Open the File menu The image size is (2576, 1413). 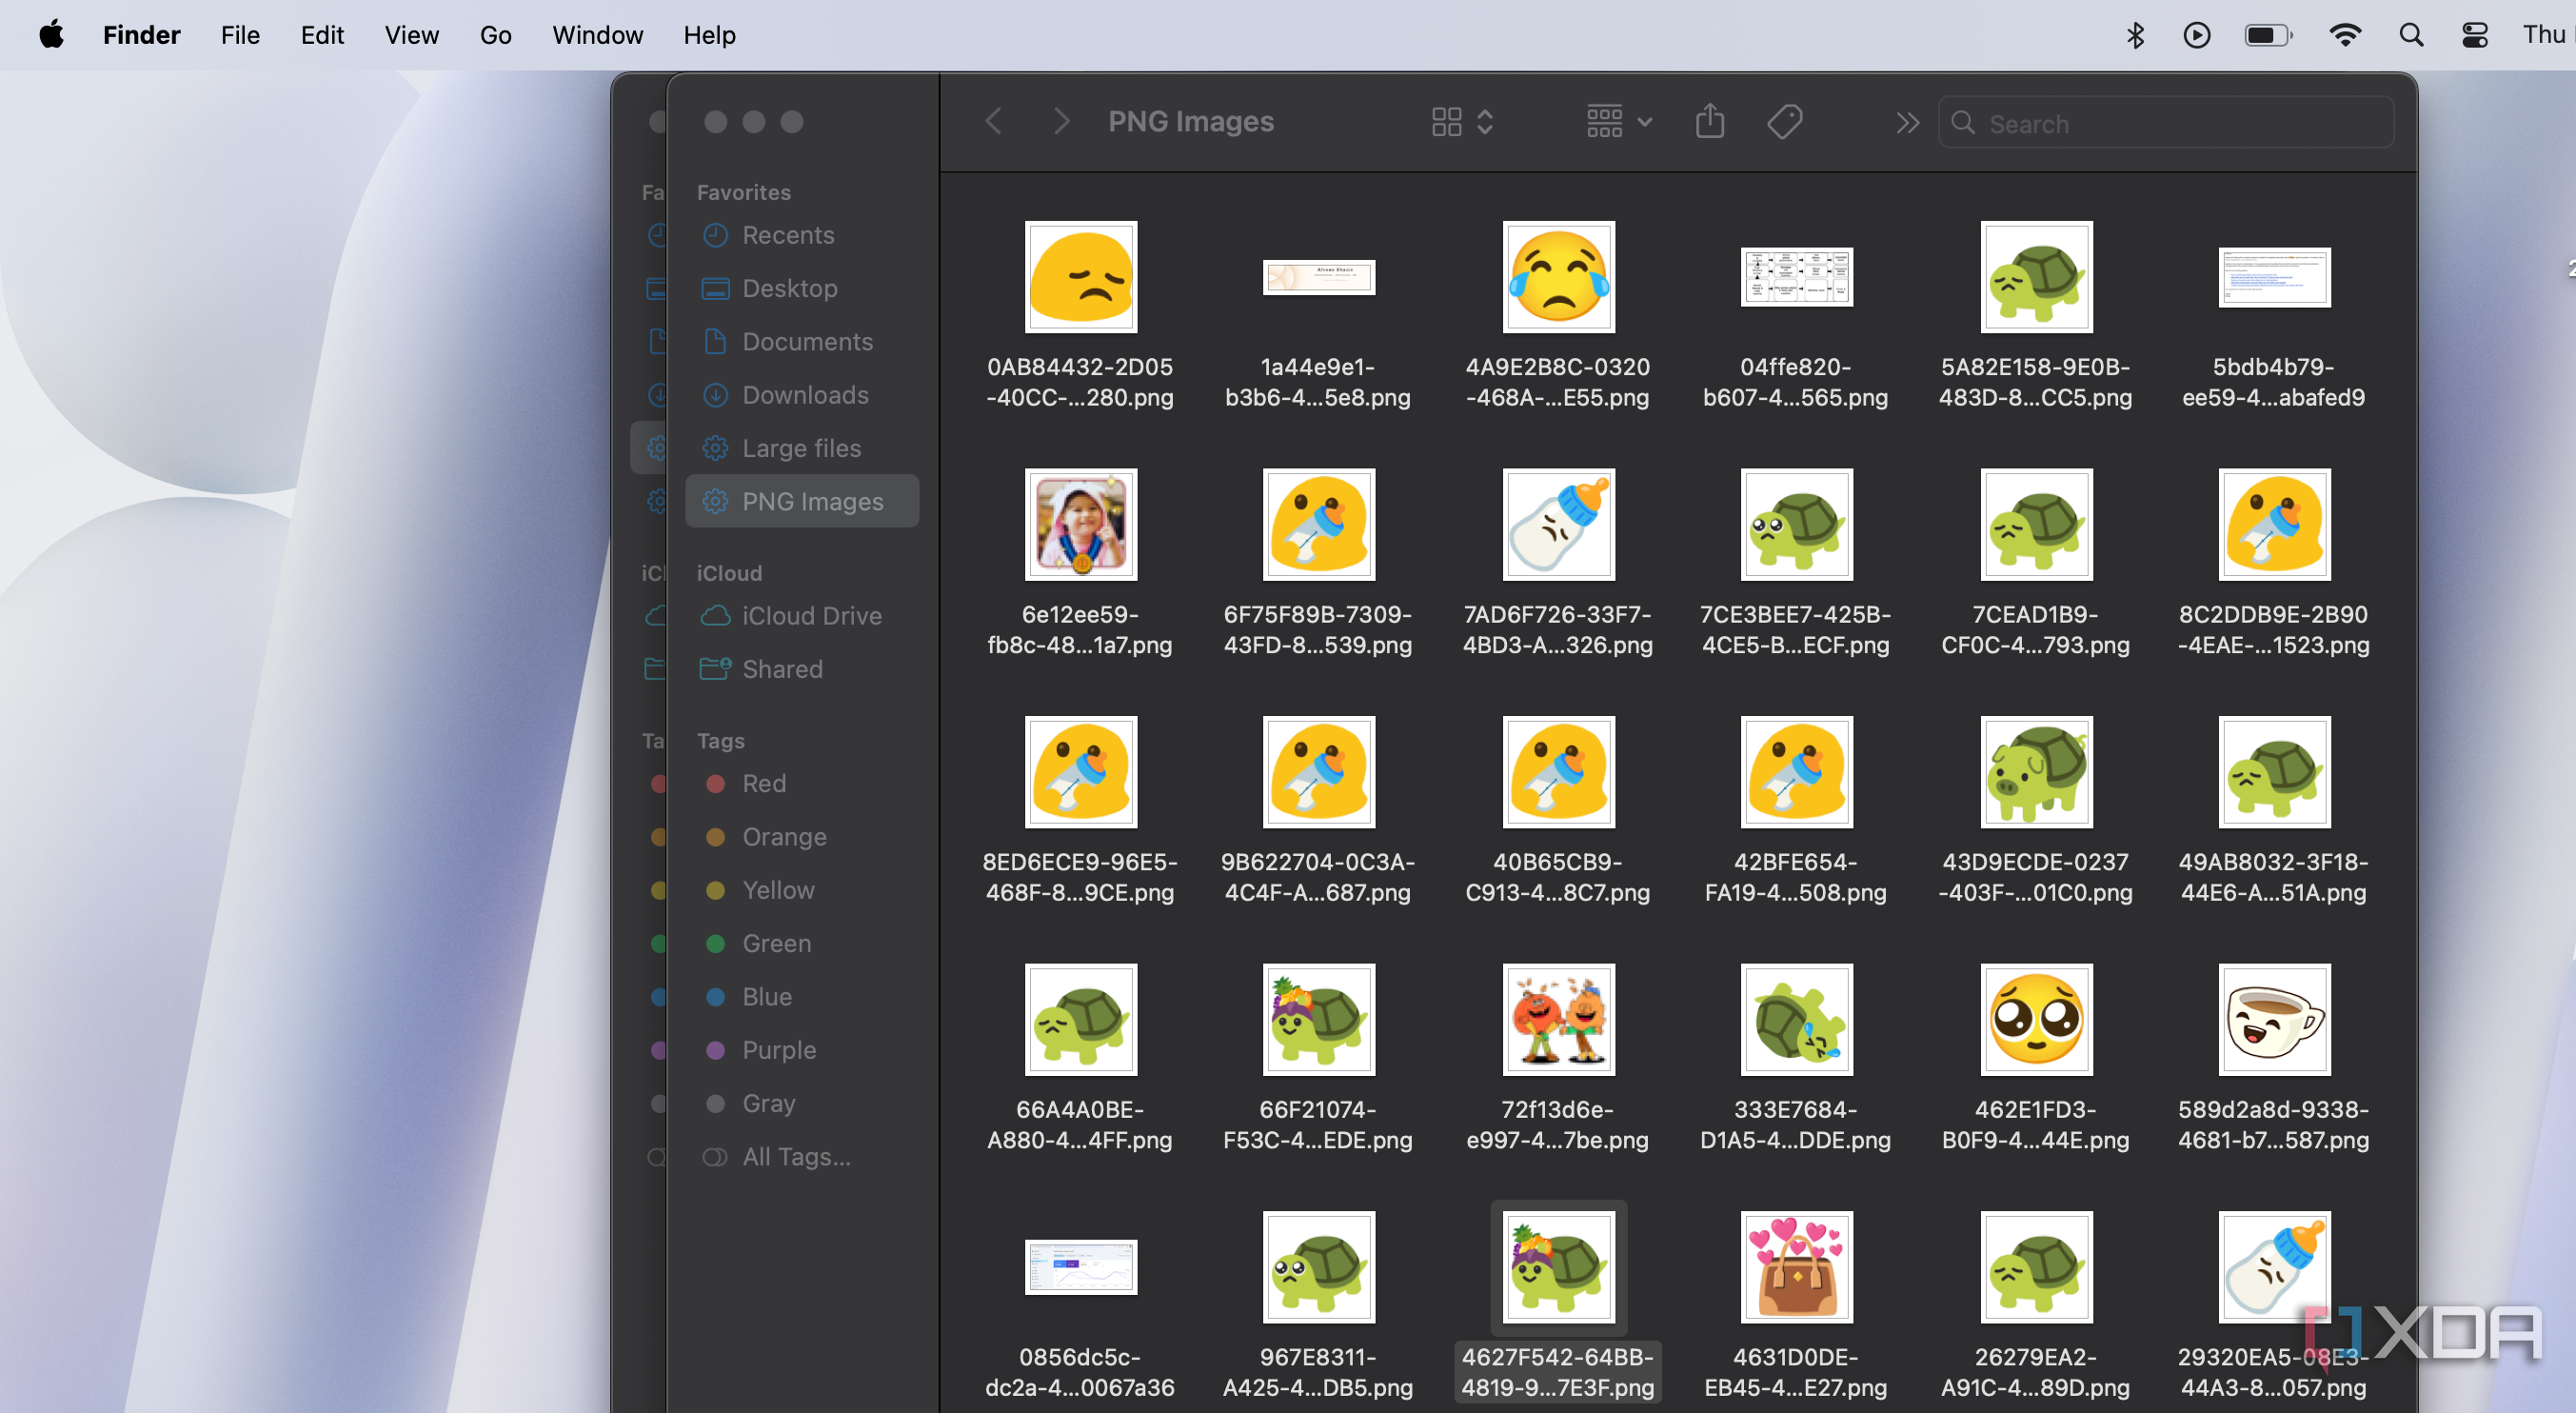240,35
